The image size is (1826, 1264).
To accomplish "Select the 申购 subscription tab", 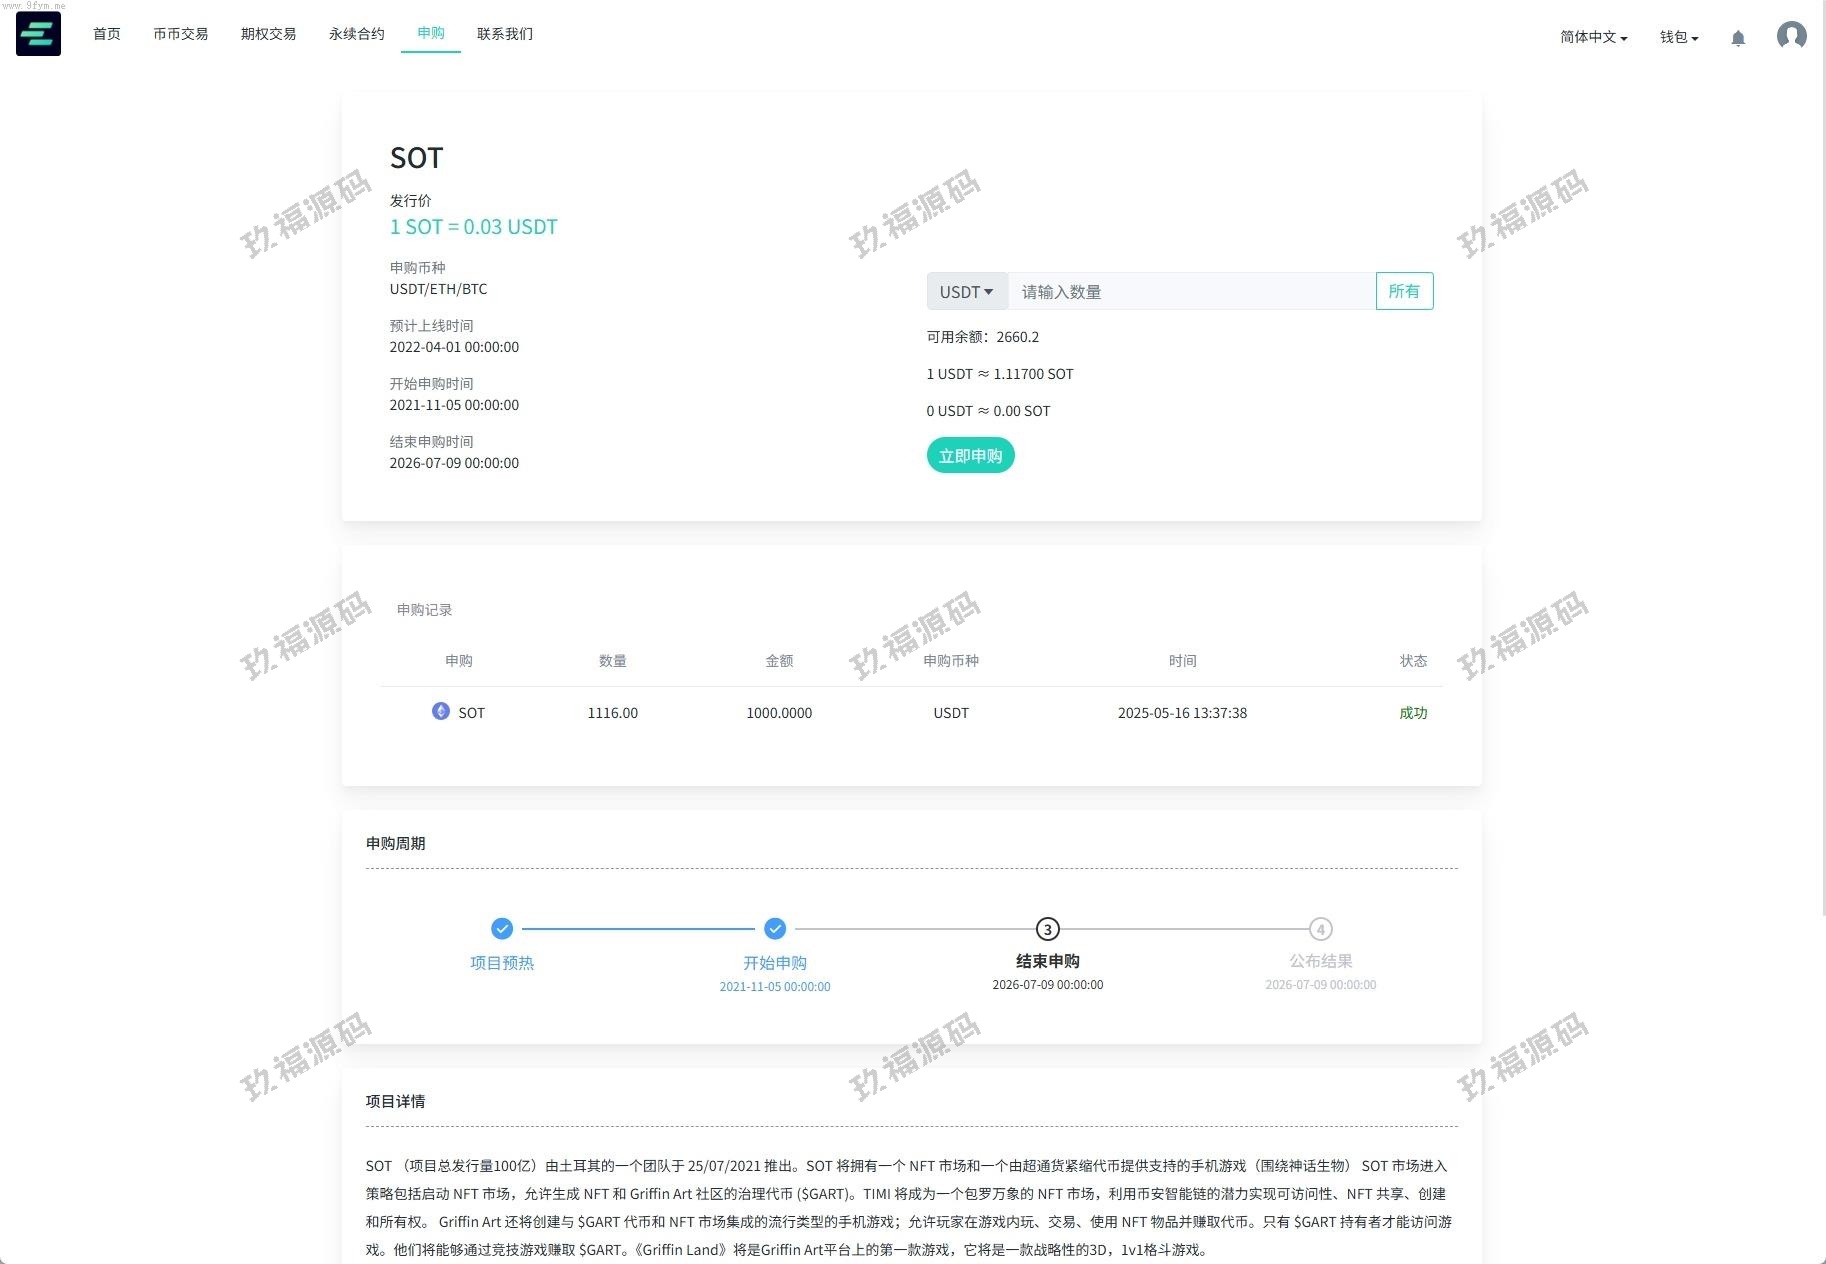I will 431,33.
